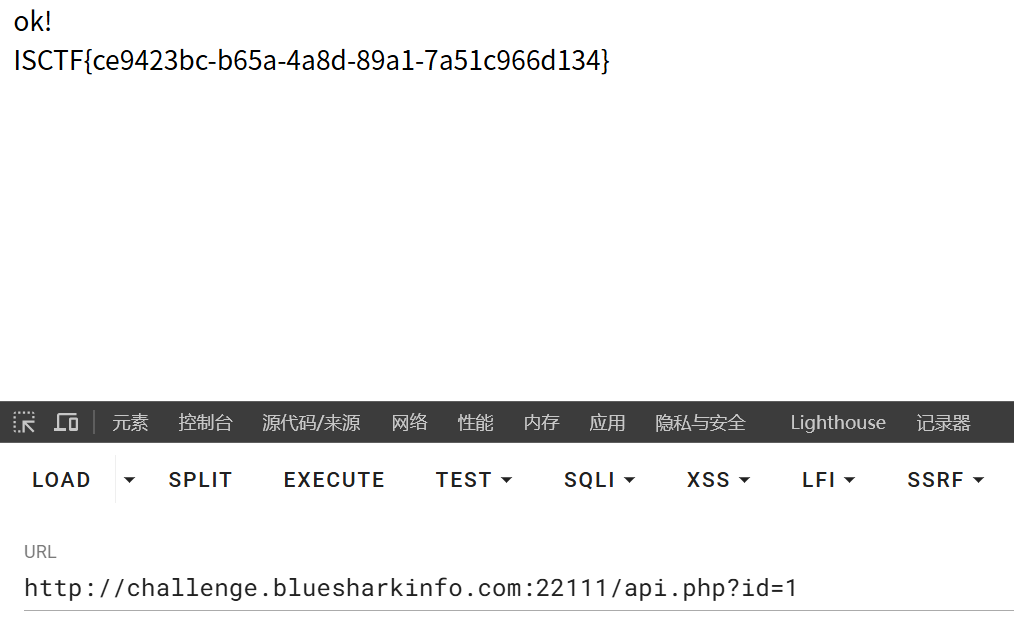Image resolution: width=1014 pixels, height=617 pixels.
Task: Open the 性能 (Performance) tab
Action: [x=475, y=423]
